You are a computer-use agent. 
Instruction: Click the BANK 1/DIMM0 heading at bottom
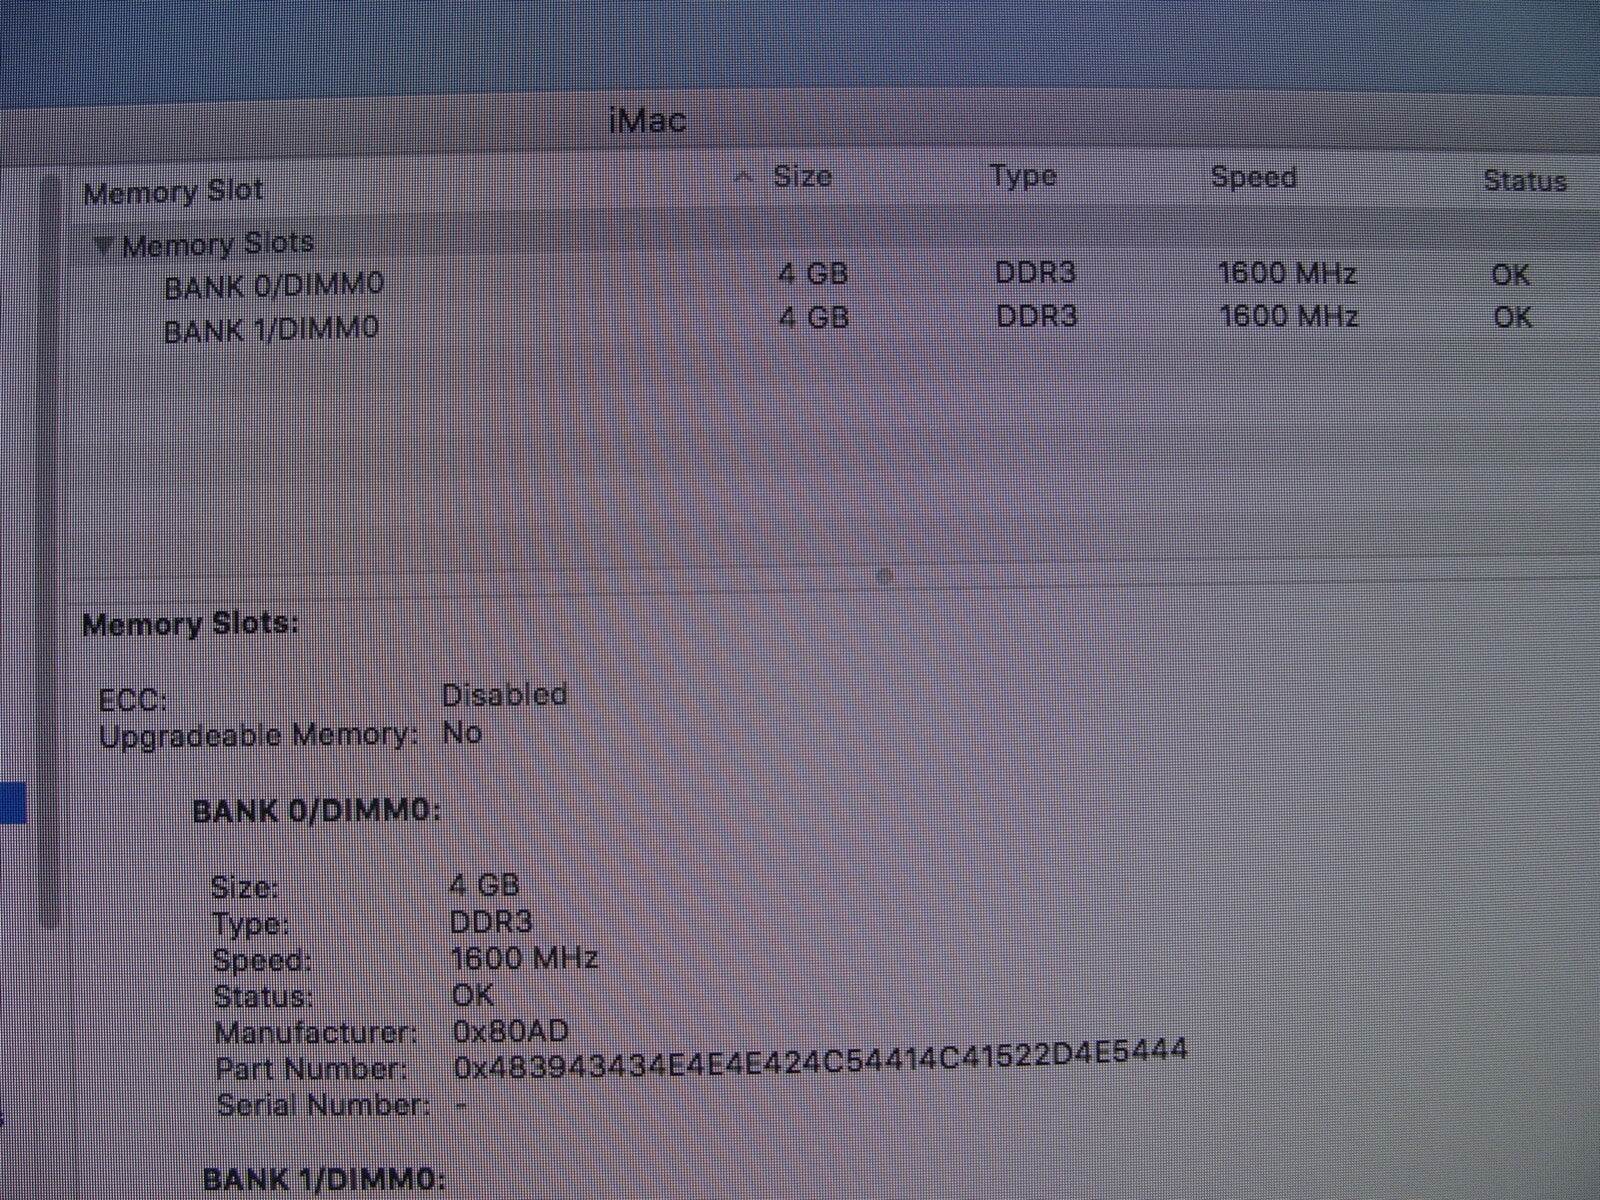pos(323,1179)
